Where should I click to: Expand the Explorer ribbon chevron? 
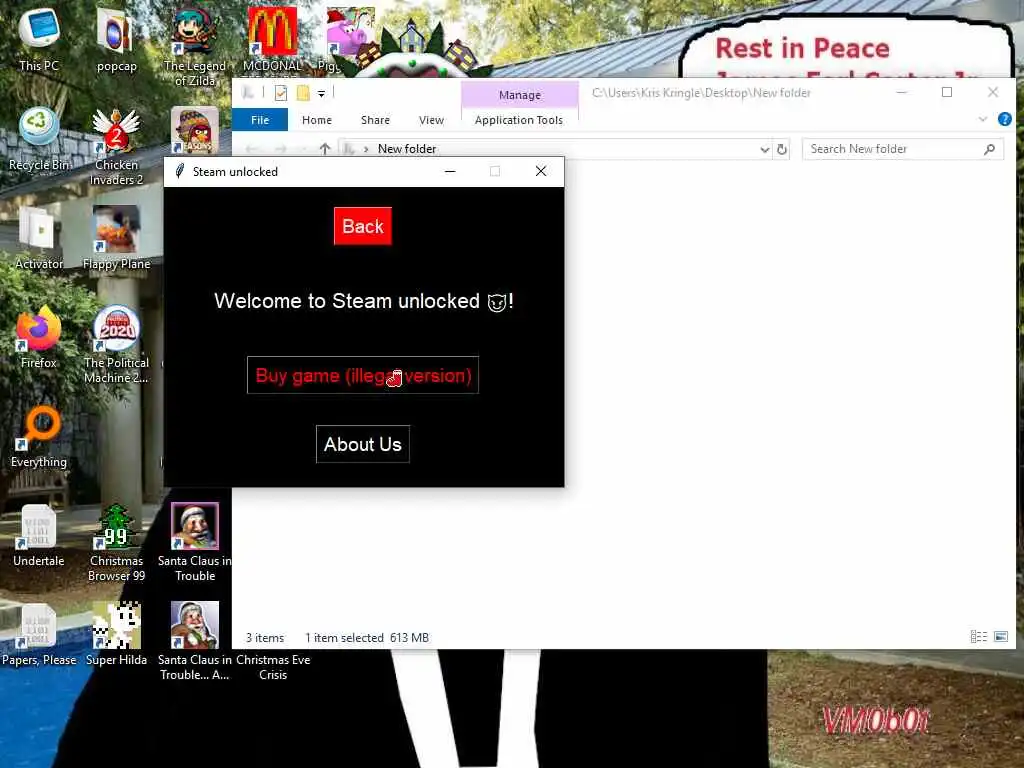[983, 119]
